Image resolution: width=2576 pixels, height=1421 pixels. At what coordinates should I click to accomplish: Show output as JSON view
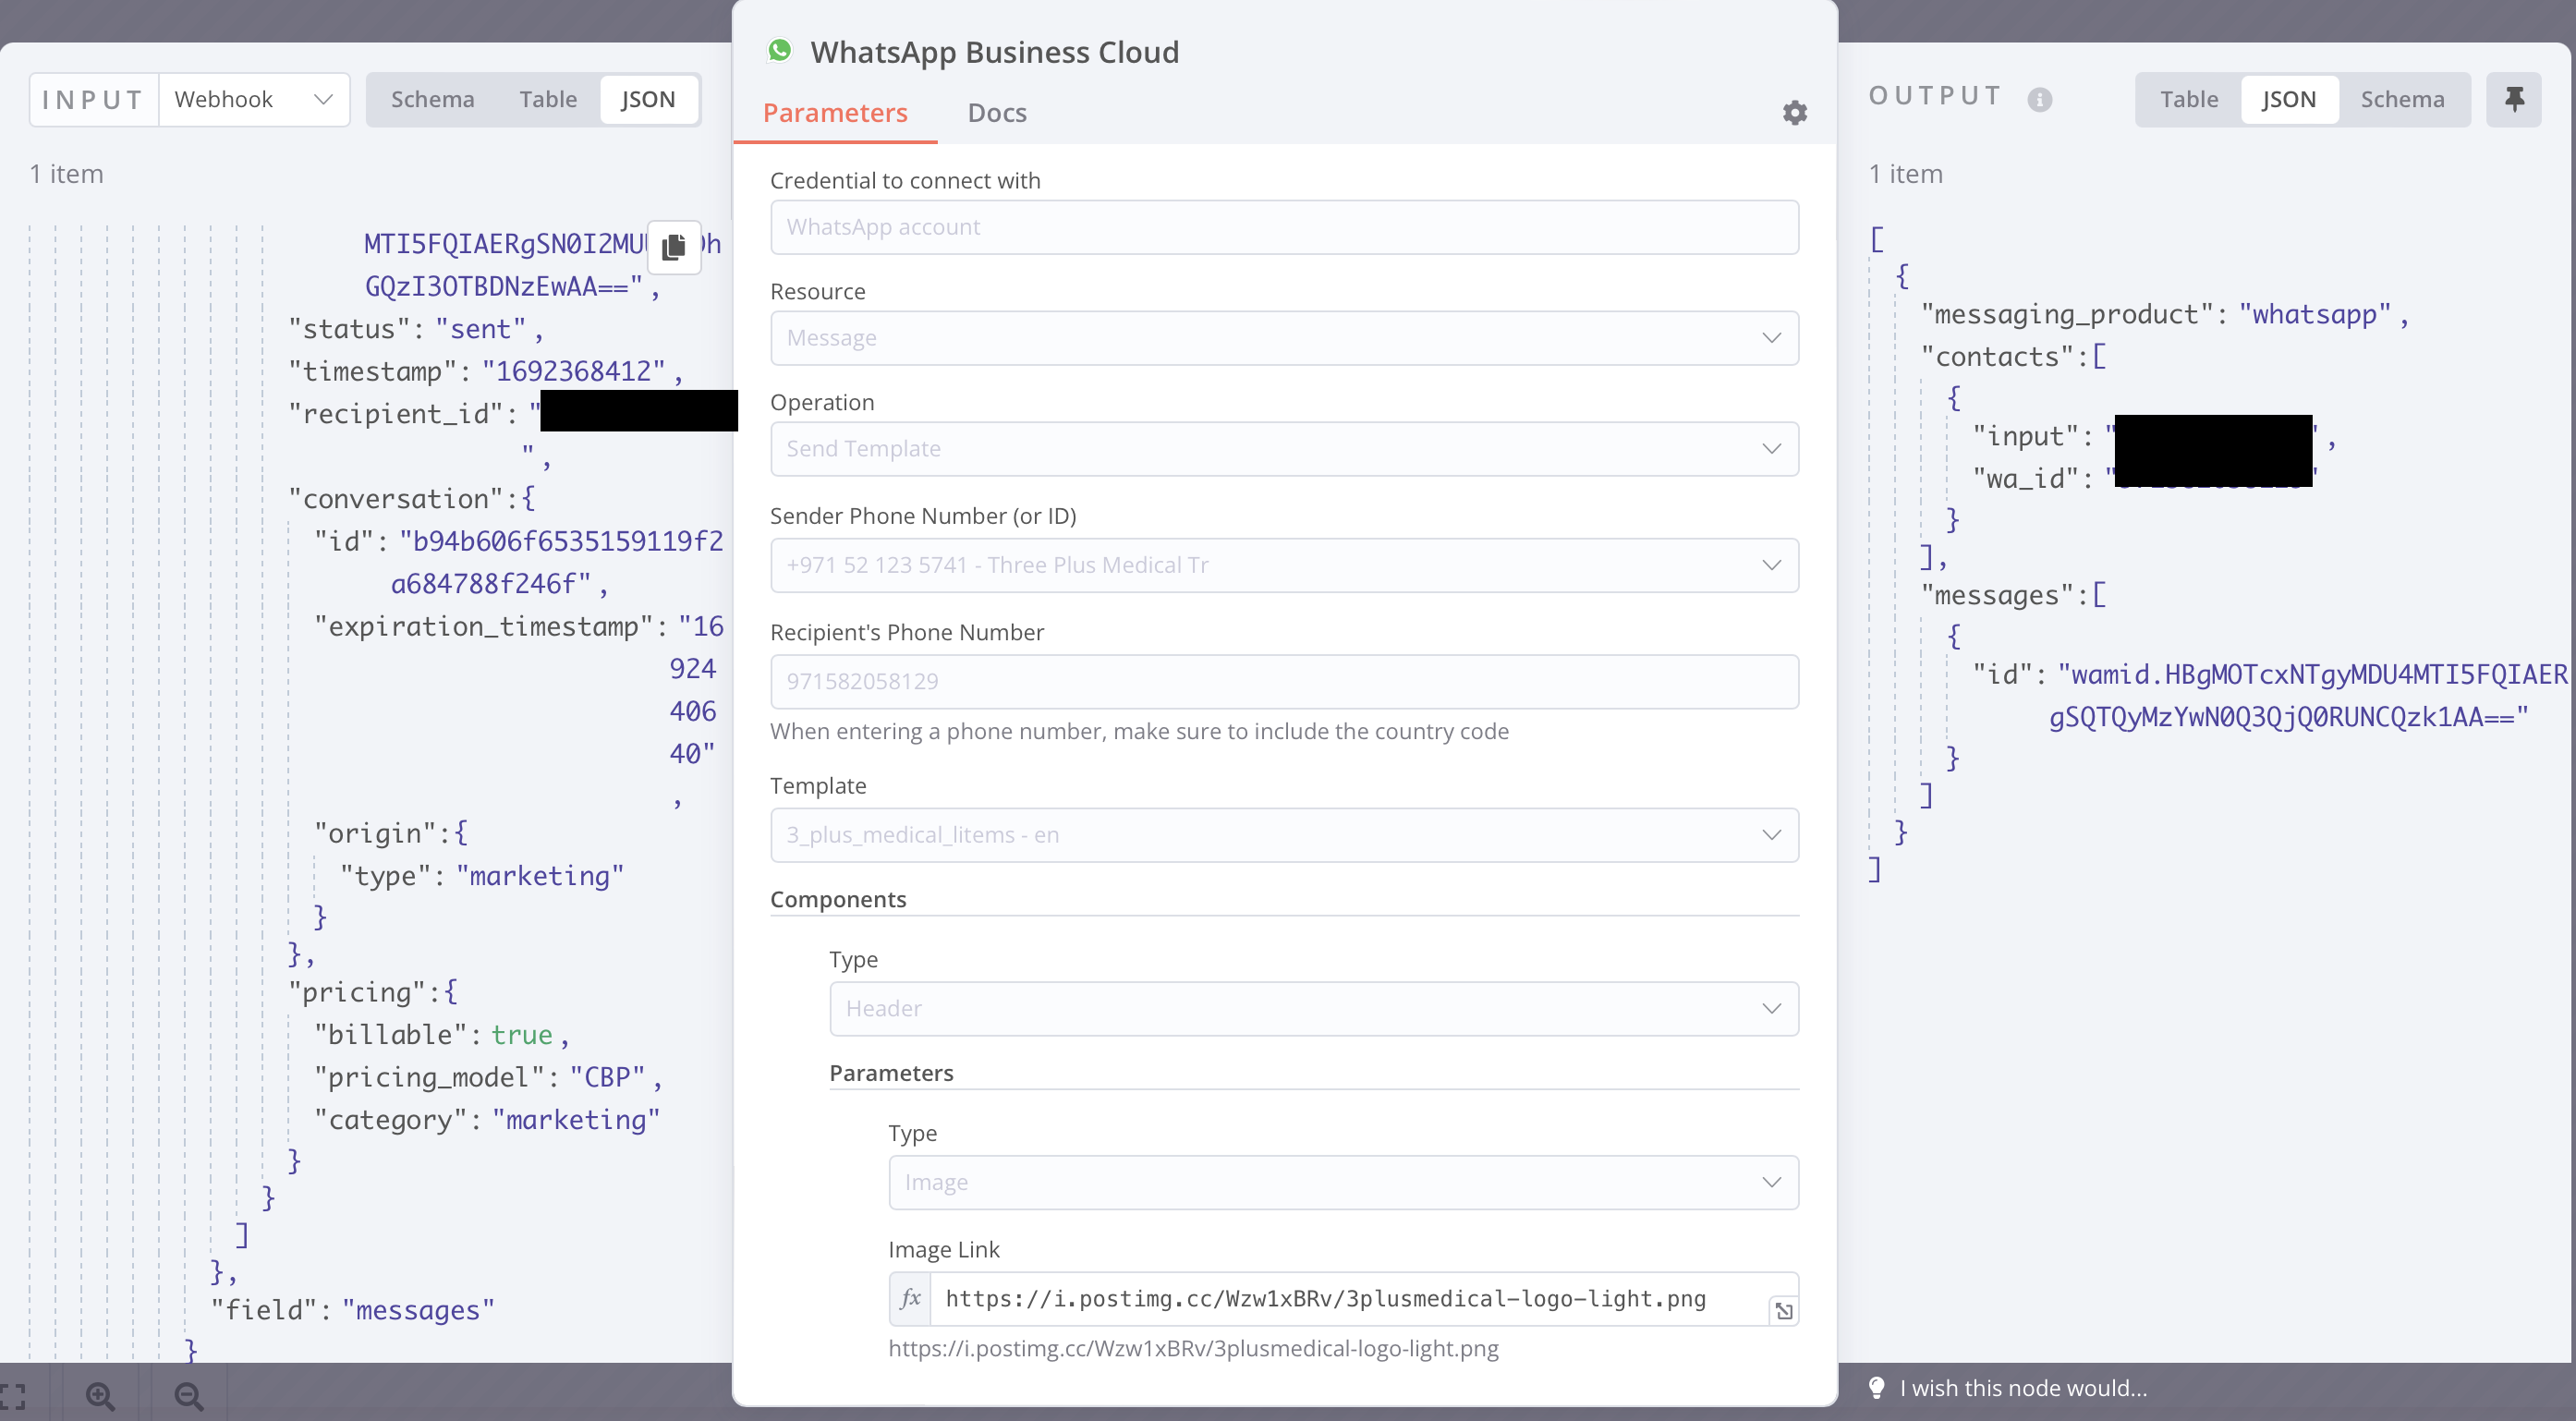[x=2289, y=99]
